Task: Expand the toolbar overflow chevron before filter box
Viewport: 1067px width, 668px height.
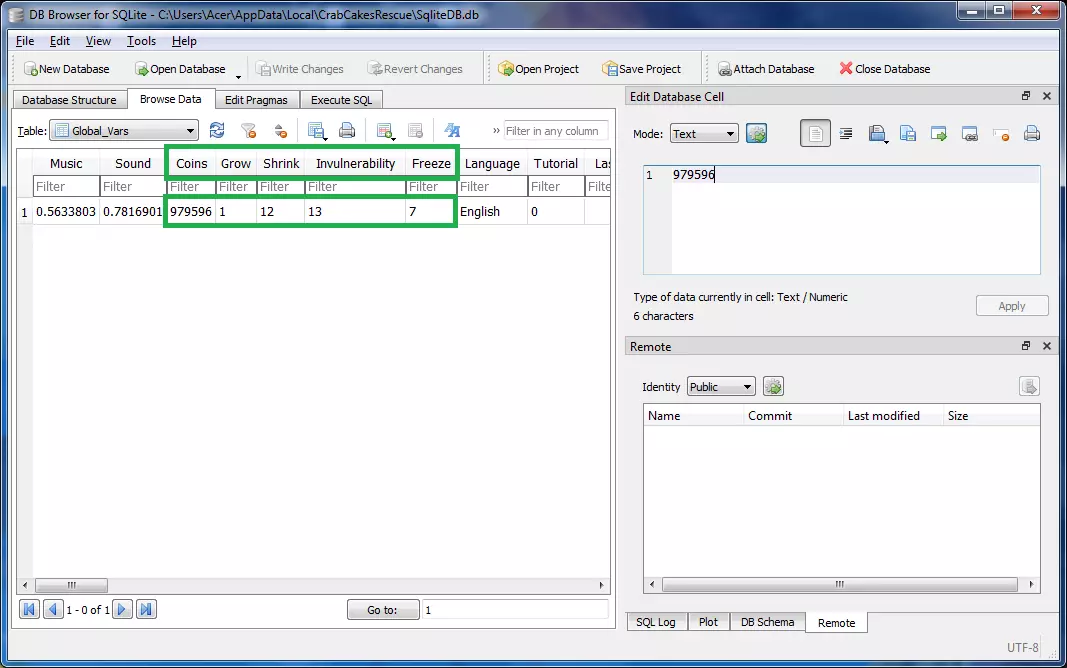Action: coord(496,131)
